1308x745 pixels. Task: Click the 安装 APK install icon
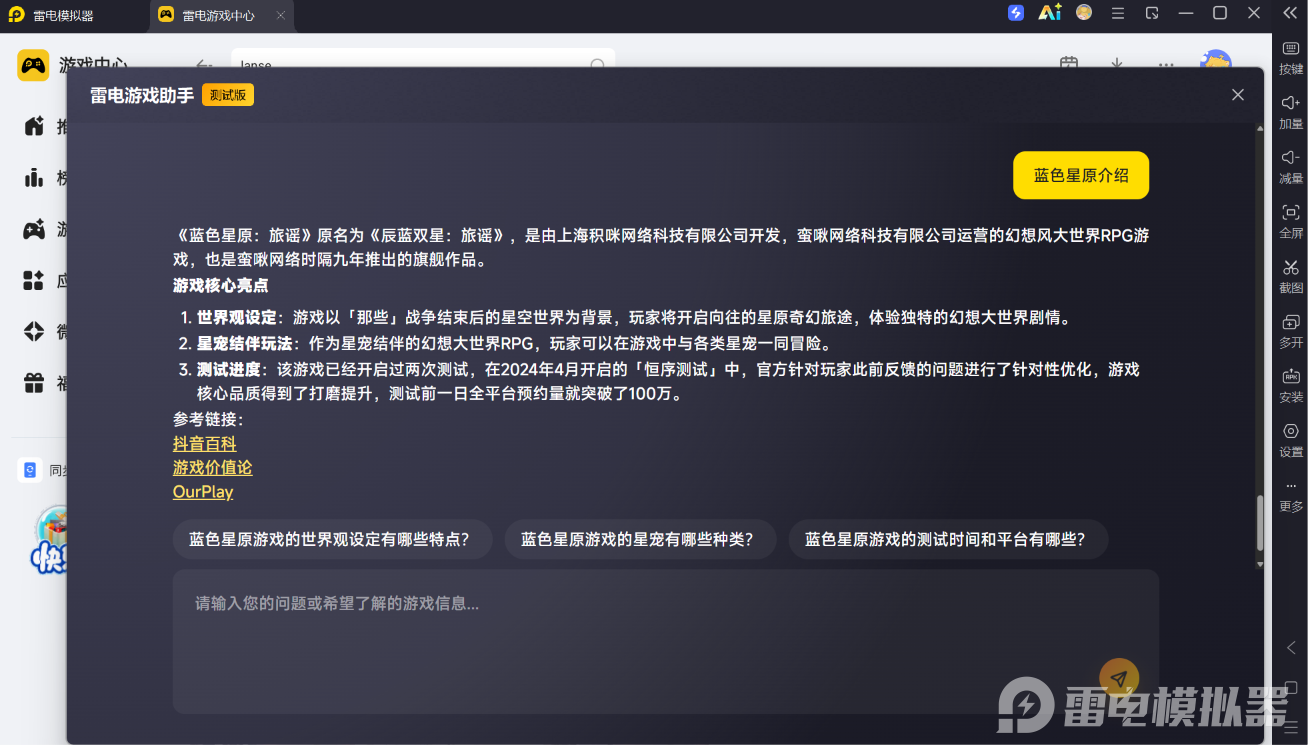tap(1291, 385)
